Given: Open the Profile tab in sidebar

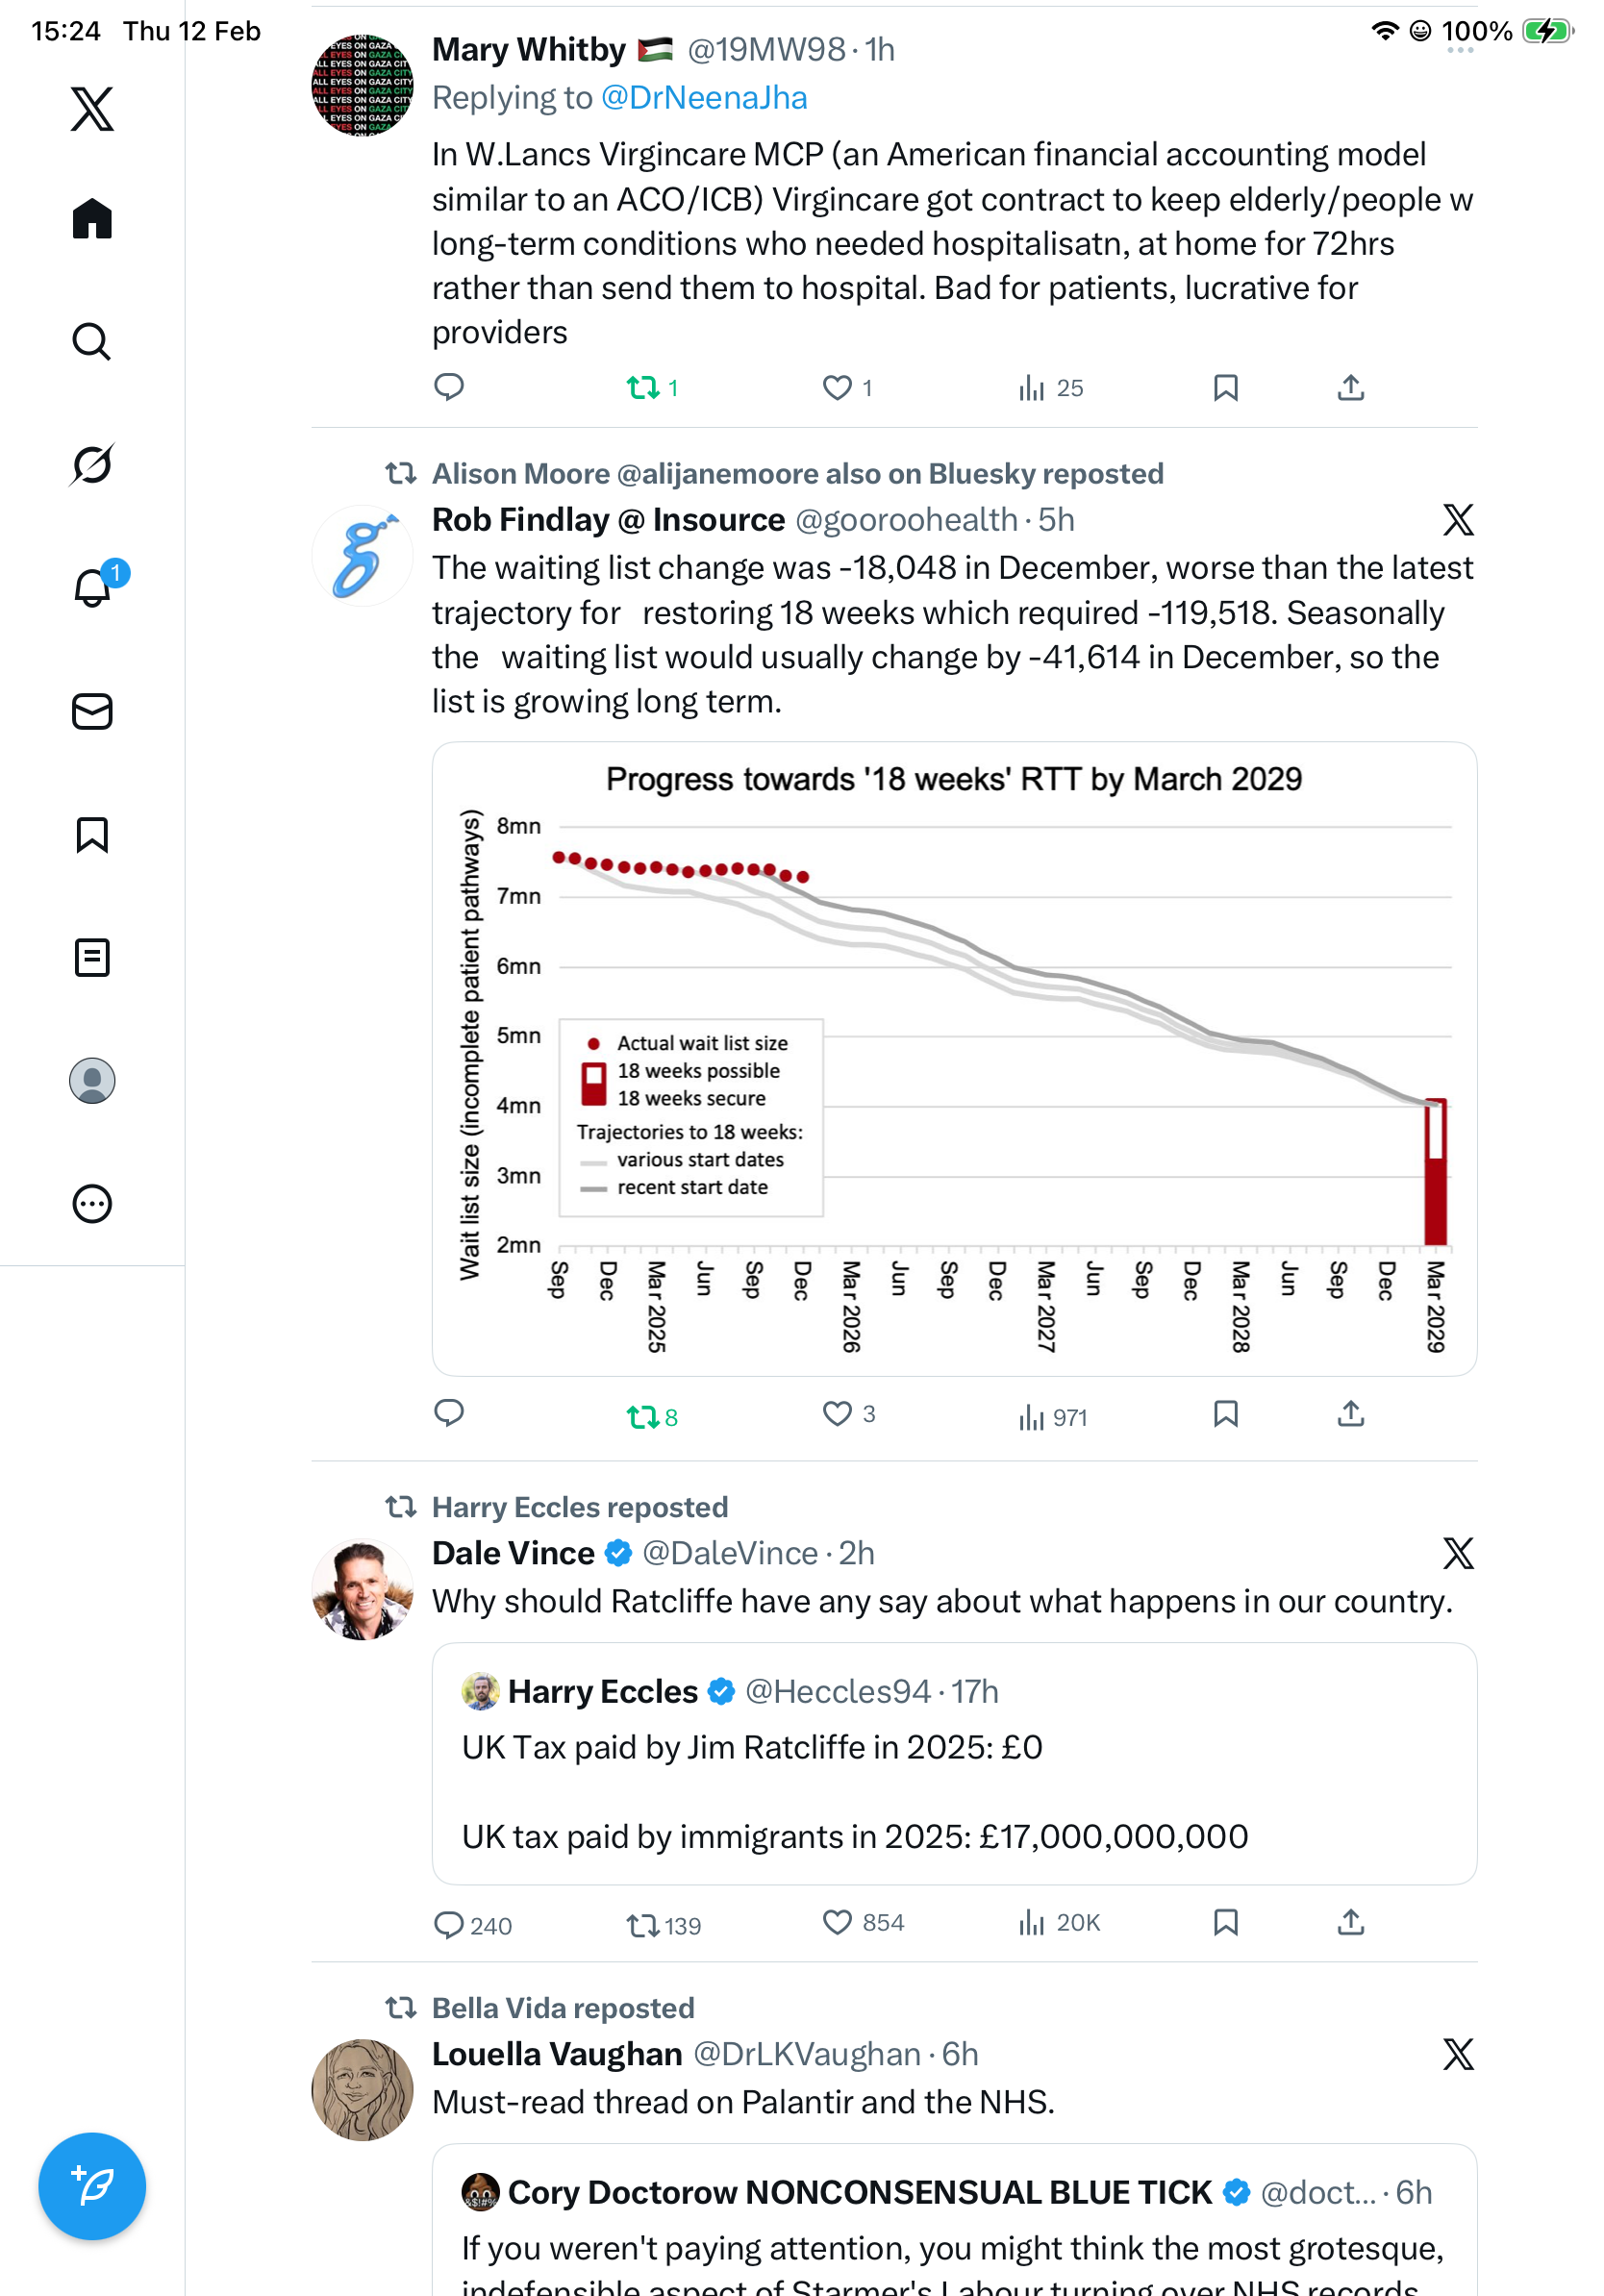Looking at the screenshot, I should [x=92, y=1081].
